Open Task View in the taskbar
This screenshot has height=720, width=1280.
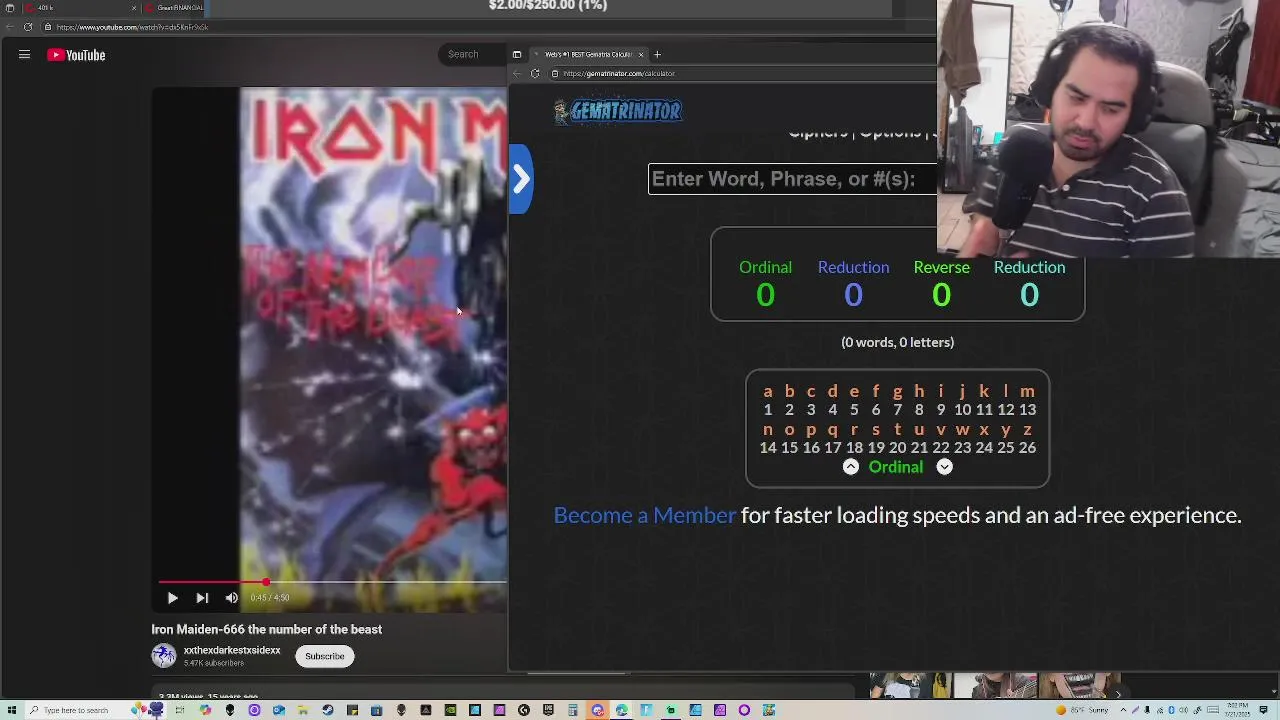coord(180,710)
